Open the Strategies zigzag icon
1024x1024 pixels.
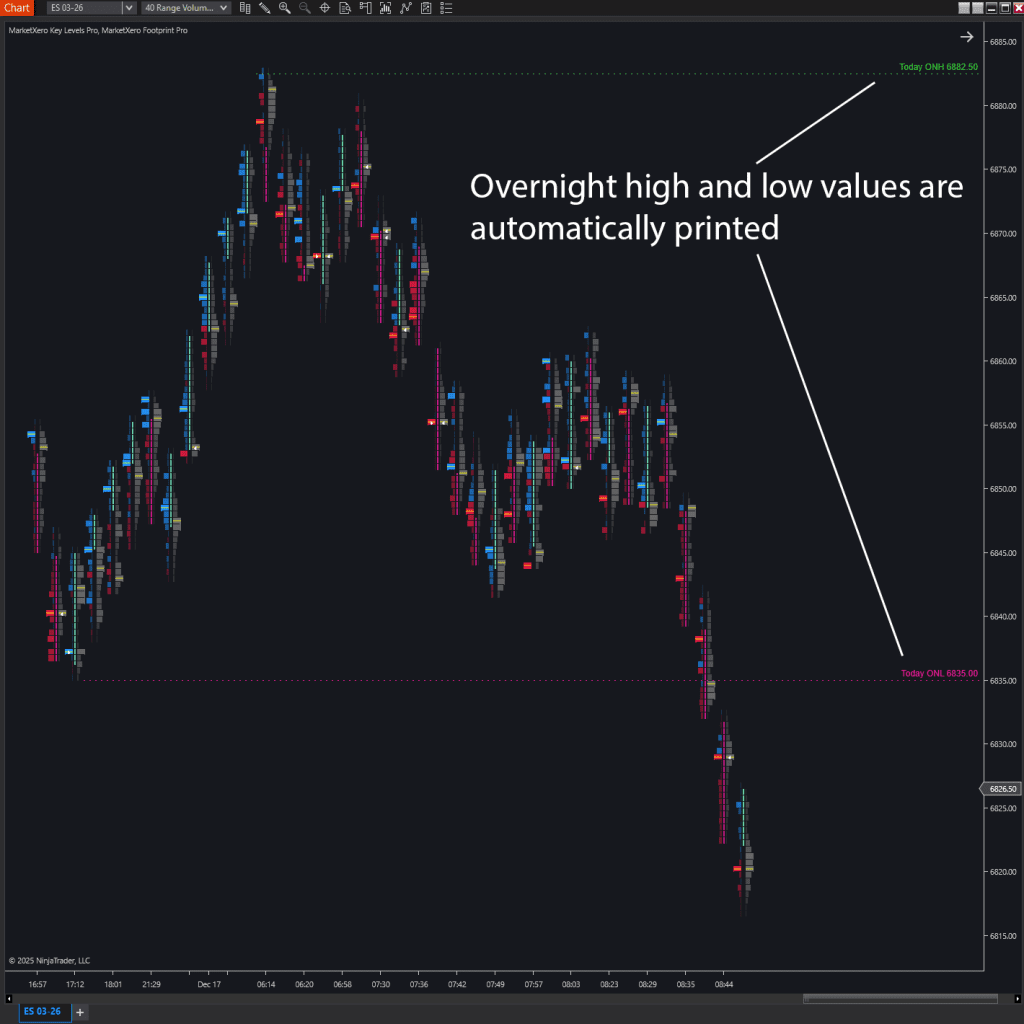point(406,8)
